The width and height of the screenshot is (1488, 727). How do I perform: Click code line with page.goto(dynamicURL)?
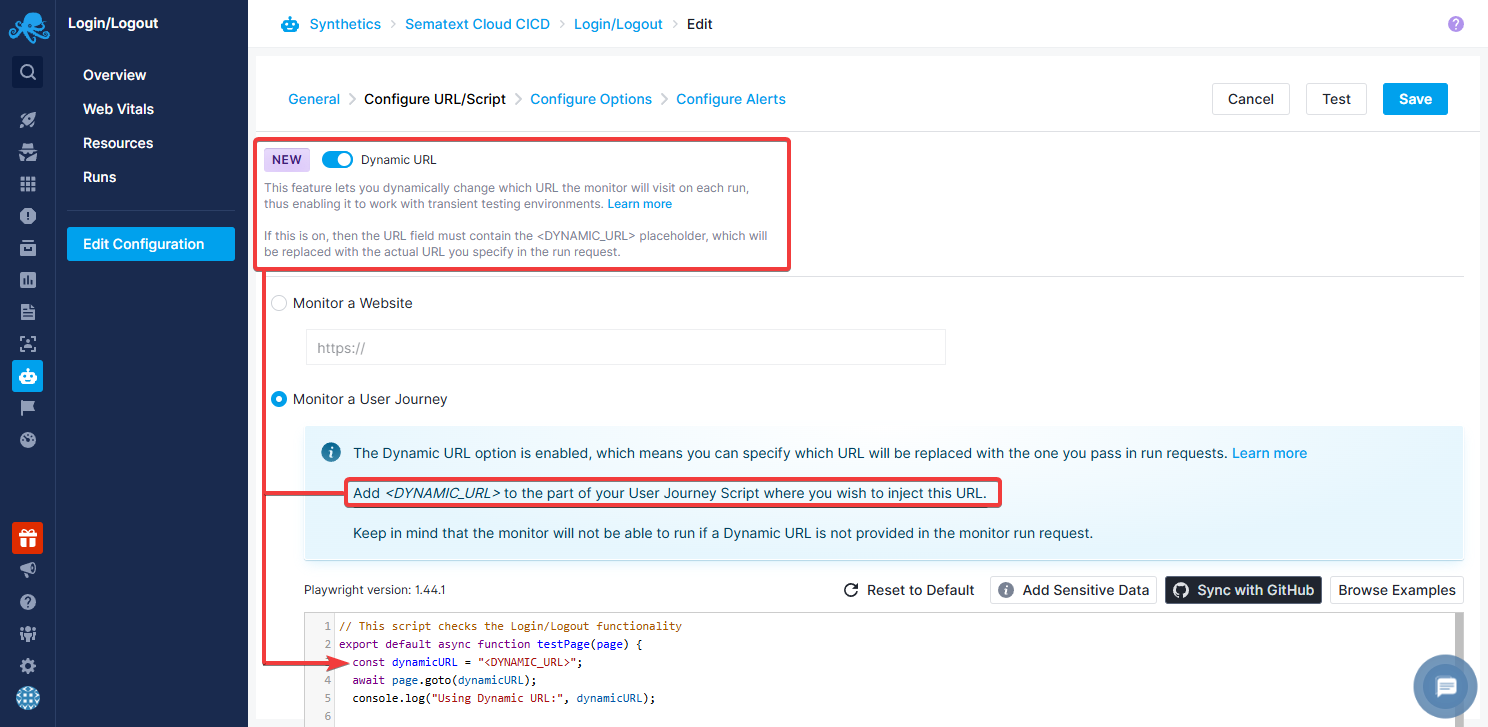[444, 680]
